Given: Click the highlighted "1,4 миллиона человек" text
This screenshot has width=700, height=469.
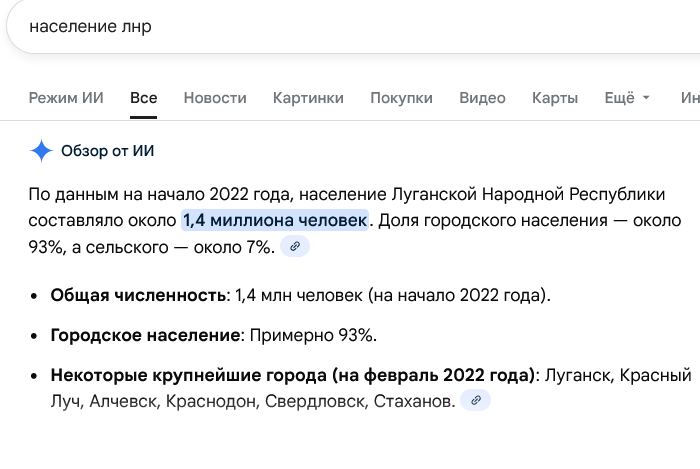Looking at the screenshot, I should [x=275, y=219].
